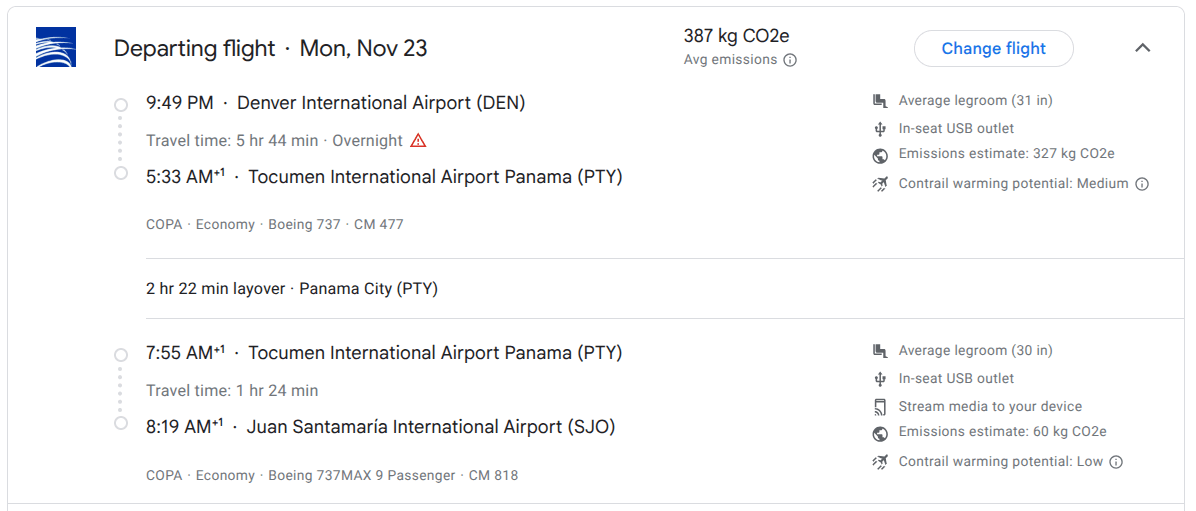Click the 387 kg CO2e emissions total
The image size is (1196, 511).
coord(736,35)
